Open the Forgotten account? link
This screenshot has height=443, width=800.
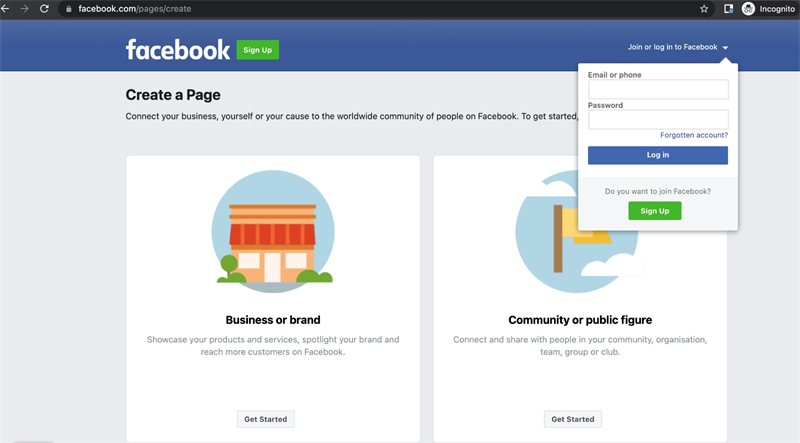(694, 135)
